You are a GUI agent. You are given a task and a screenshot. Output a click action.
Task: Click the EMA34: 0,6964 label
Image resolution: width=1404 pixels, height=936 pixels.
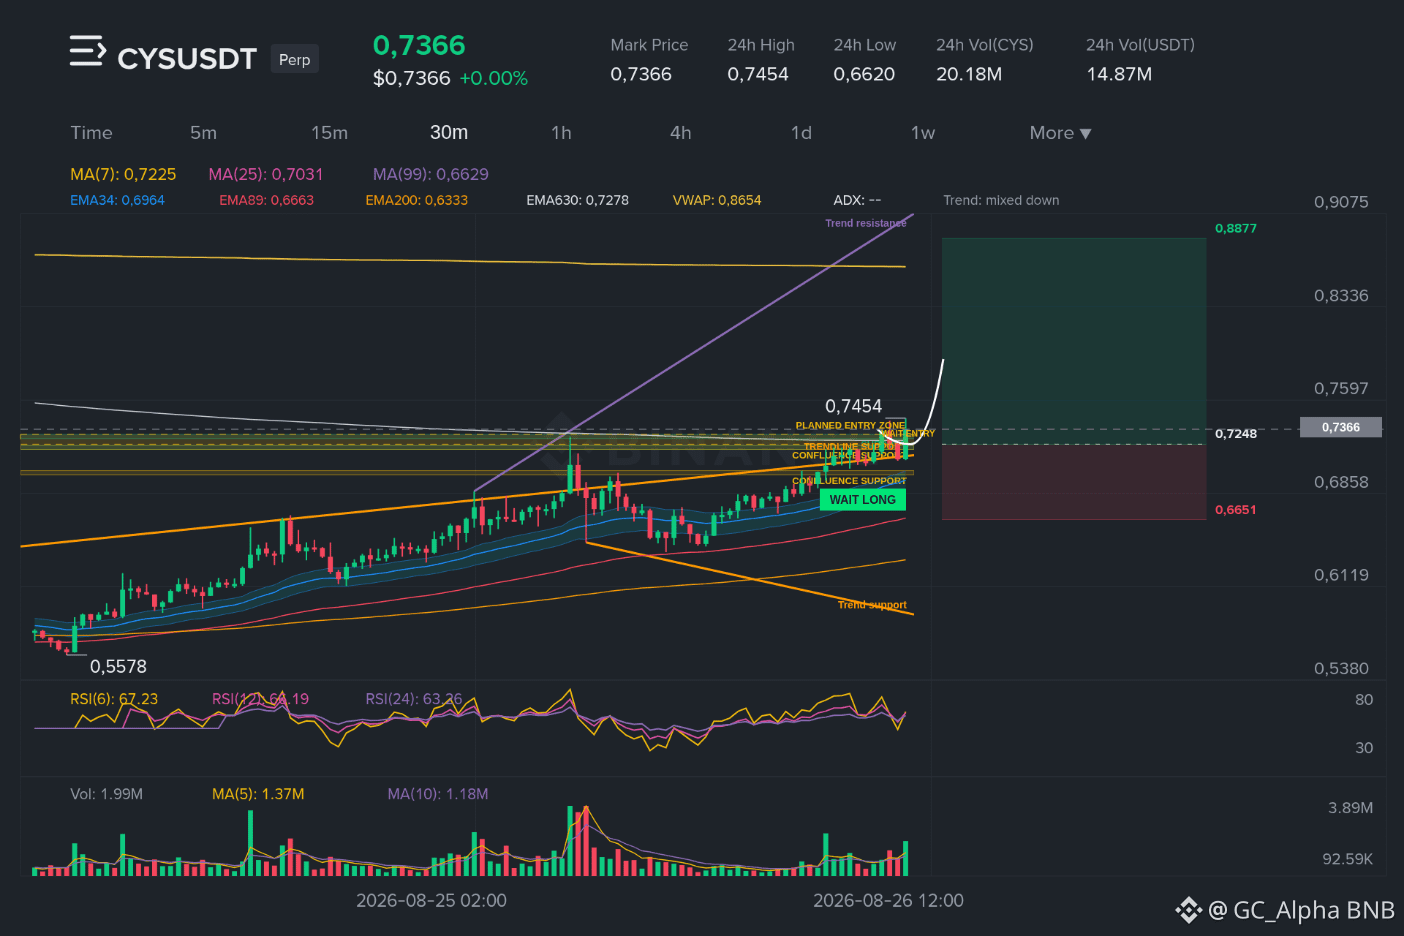pyautogui.click(x=117, y=200)
